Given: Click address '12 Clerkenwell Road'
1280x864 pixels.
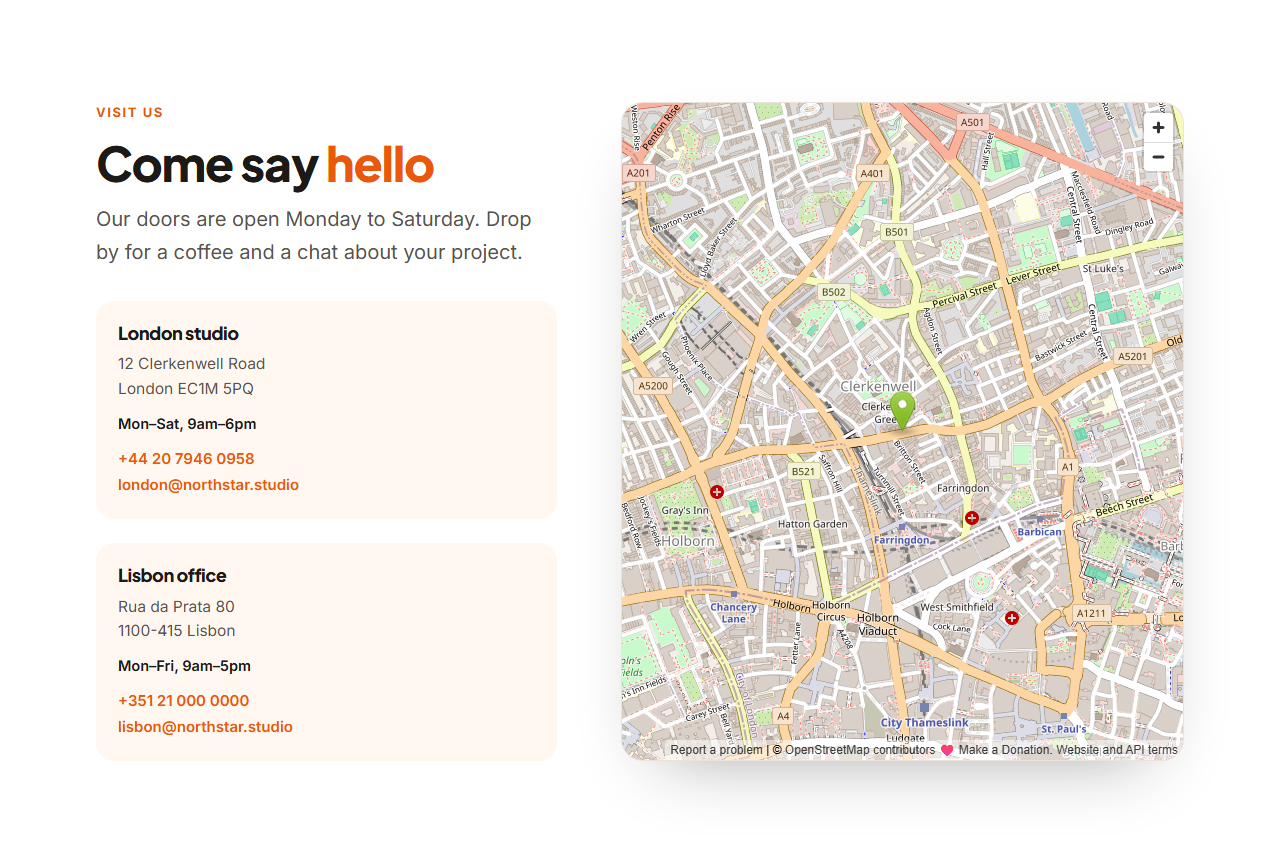Looking at the screenshot, I should point(192,364).
